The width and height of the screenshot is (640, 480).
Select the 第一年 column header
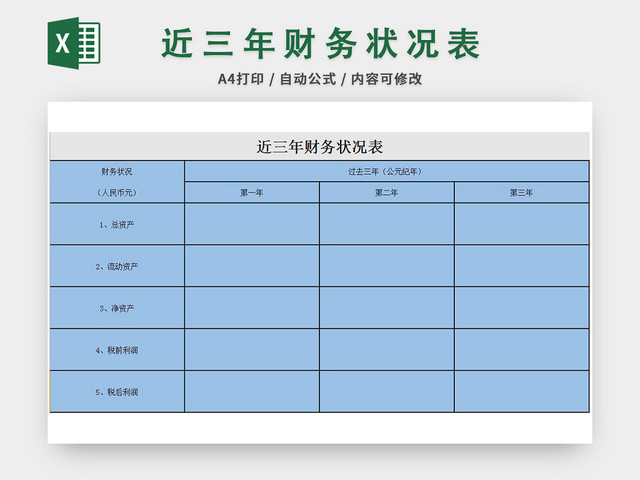coord(252,192)
